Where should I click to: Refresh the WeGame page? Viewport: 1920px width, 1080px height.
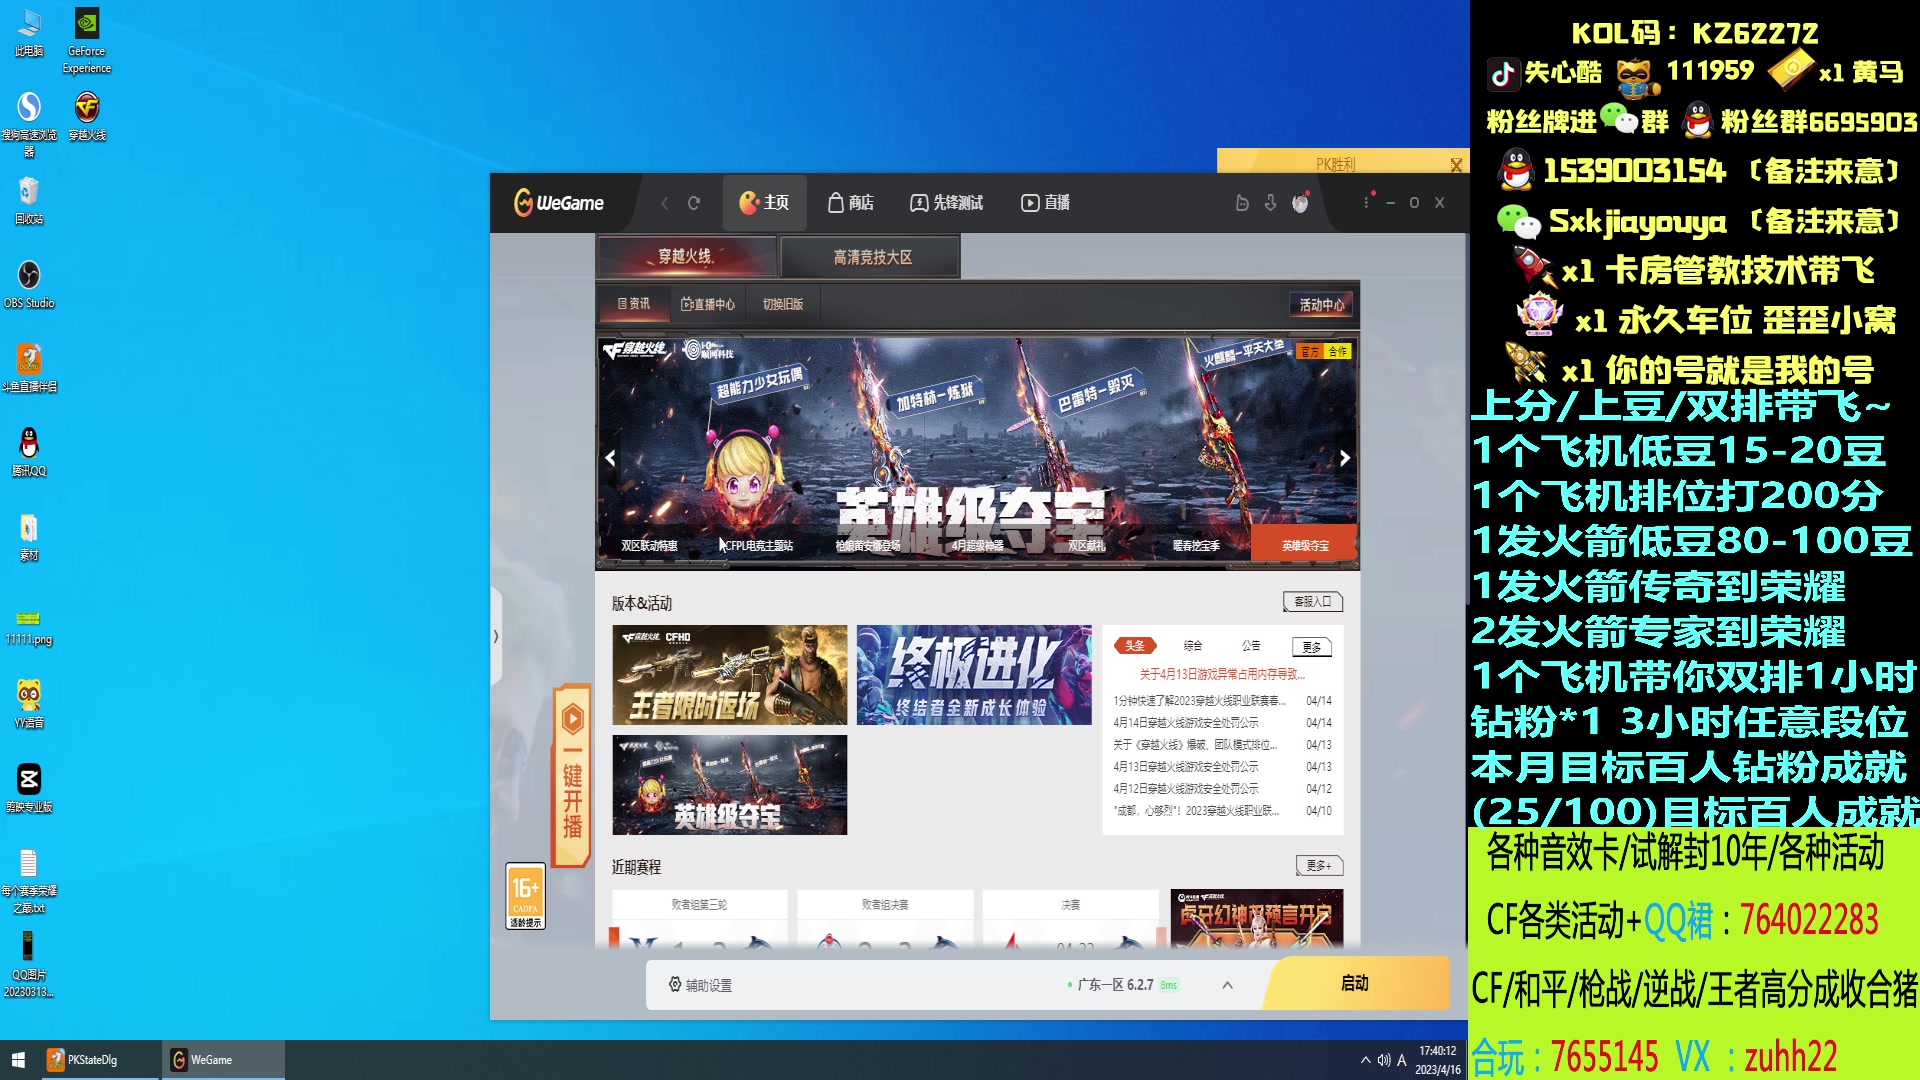[x=694, y=203]
